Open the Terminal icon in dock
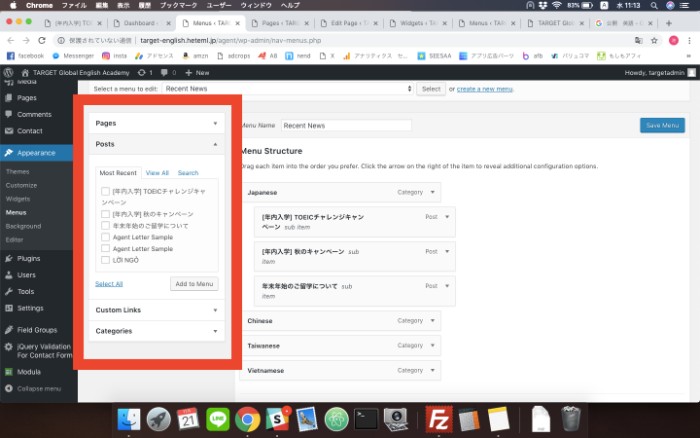The image size is (700, 438). tap(367, 418)
